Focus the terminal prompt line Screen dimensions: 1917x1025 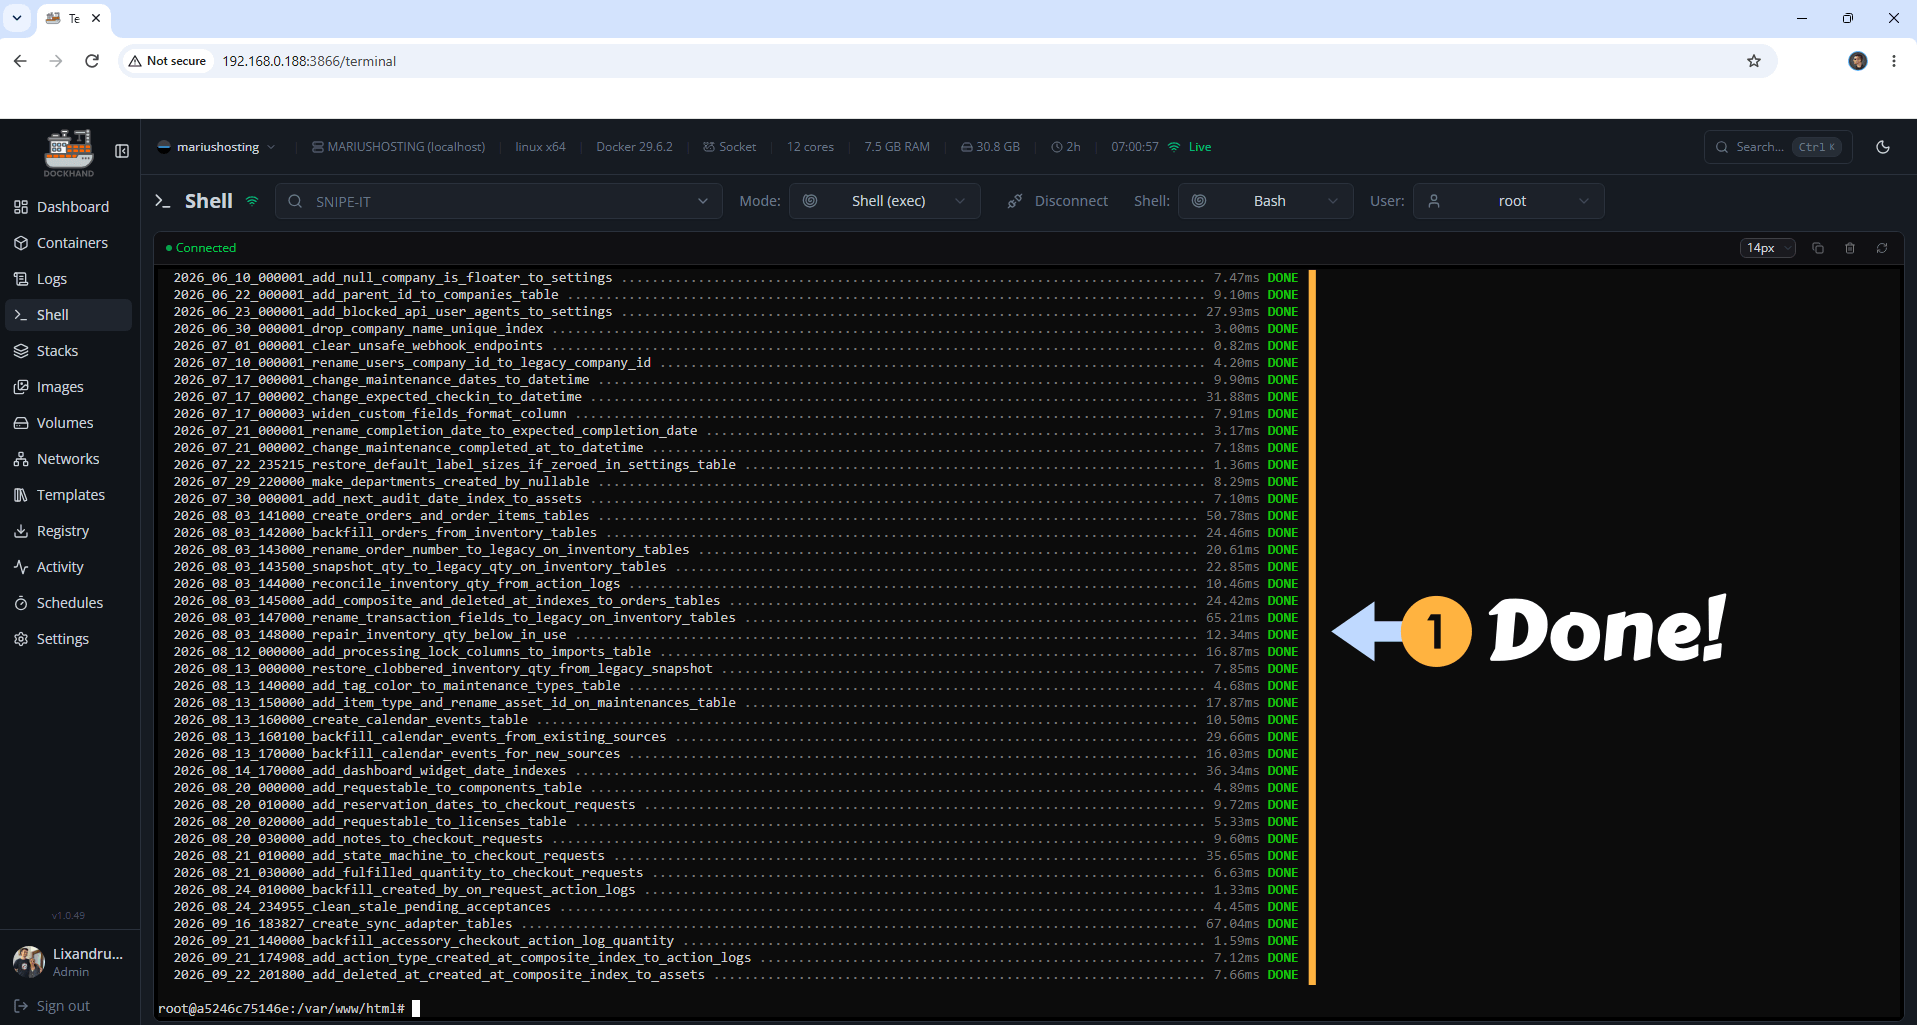click(289, 1008)
